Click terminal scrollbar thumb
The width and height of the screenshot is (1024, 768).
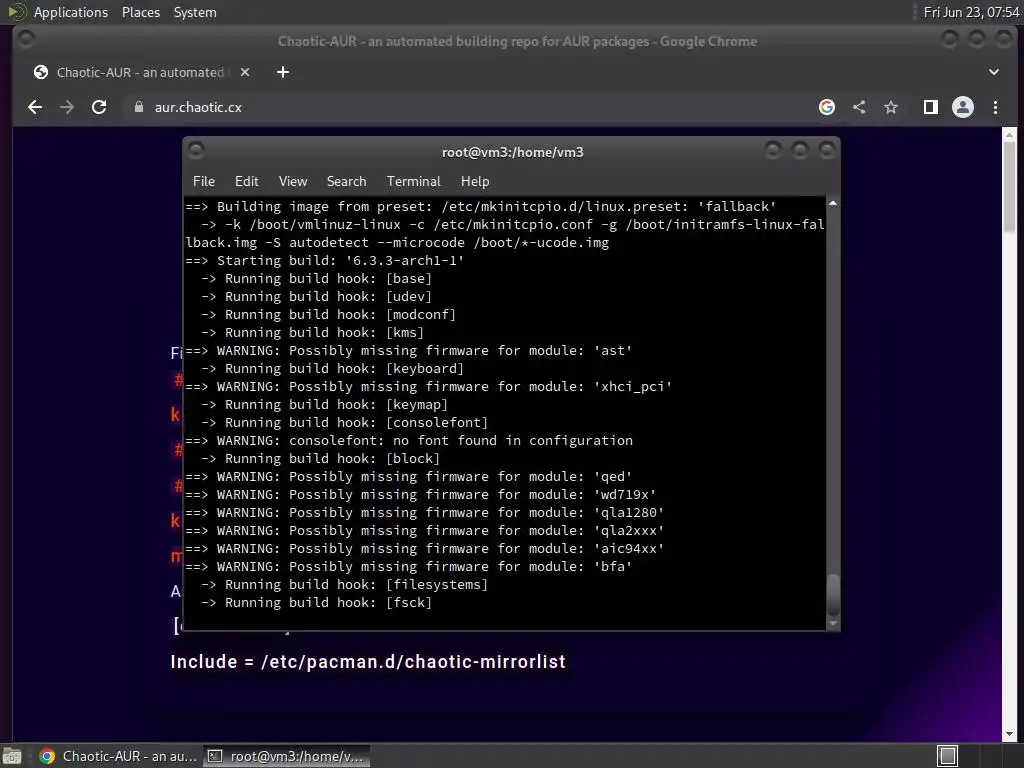833,595
